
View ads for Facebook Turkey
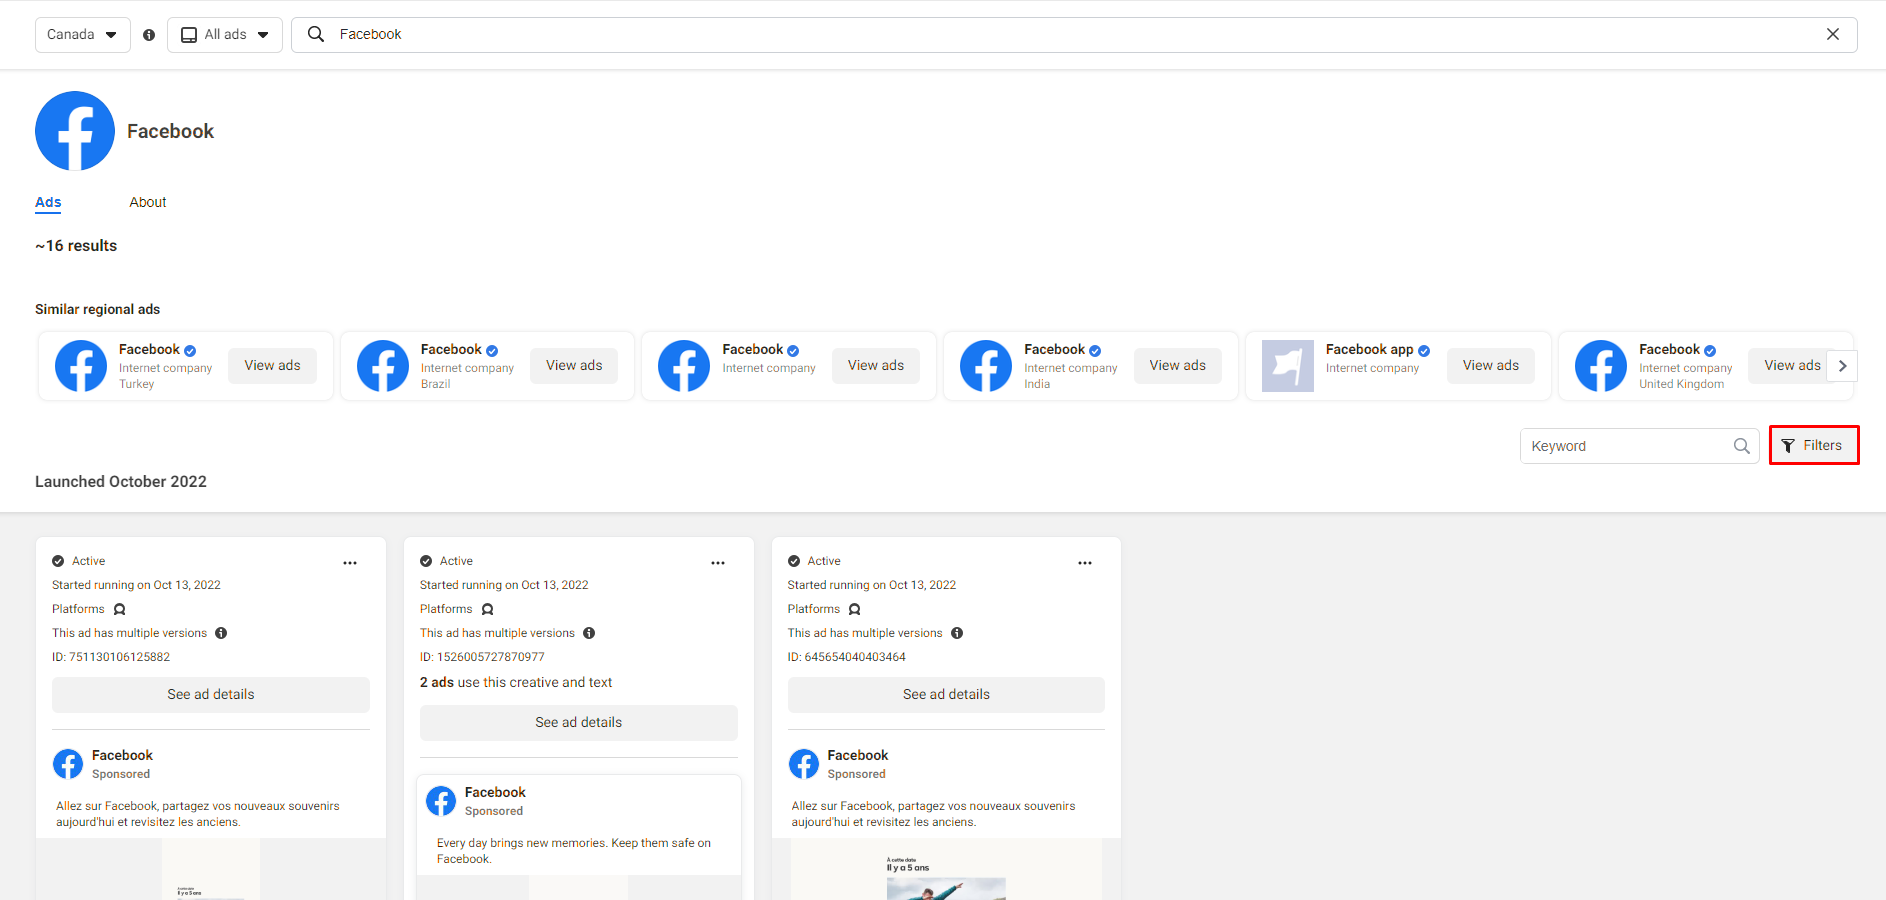(x=272, y=366)
